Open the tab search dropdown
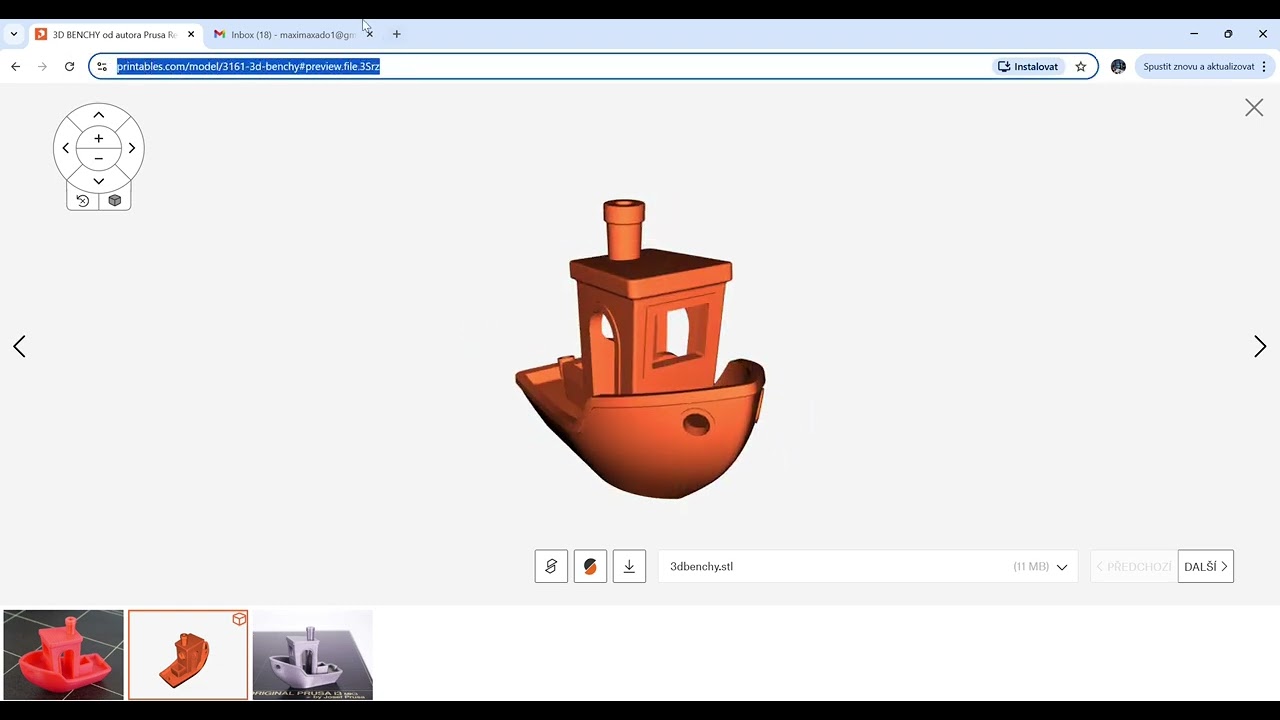 [x=14, y=34]
